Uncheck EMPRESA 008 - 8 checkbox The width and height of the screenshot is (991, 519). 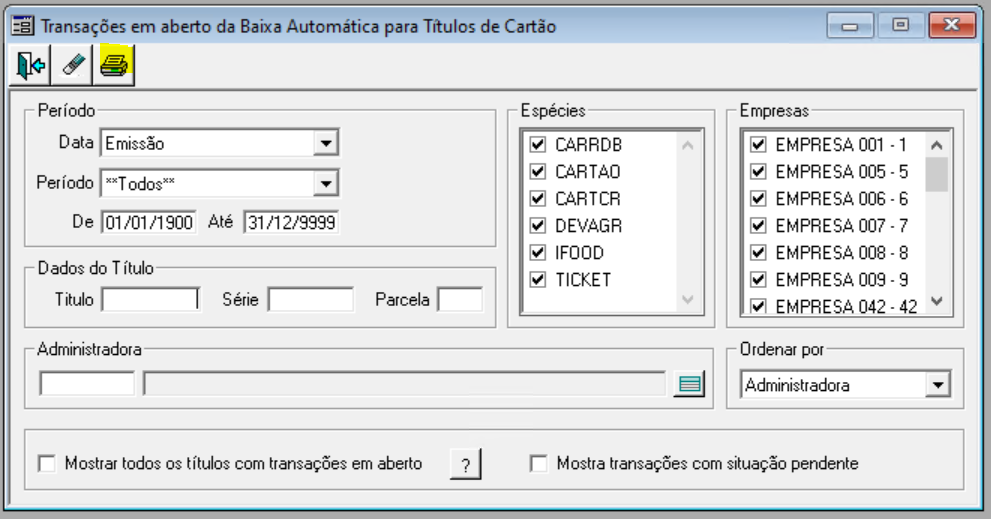(x=758, y=253)
